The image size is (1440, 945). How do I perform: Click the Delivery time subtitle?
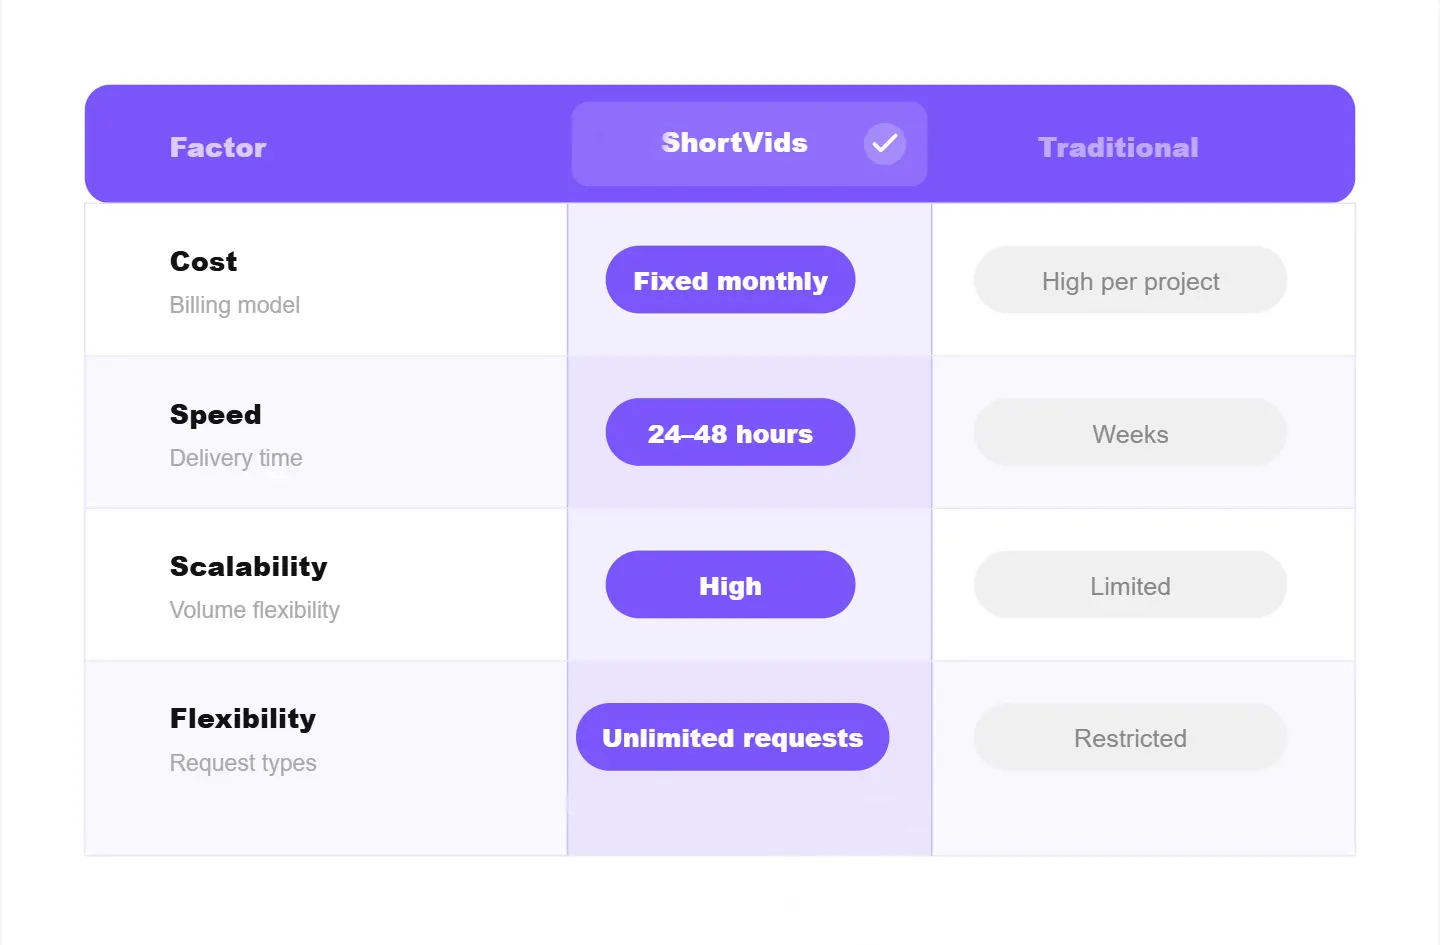(236, 458)
